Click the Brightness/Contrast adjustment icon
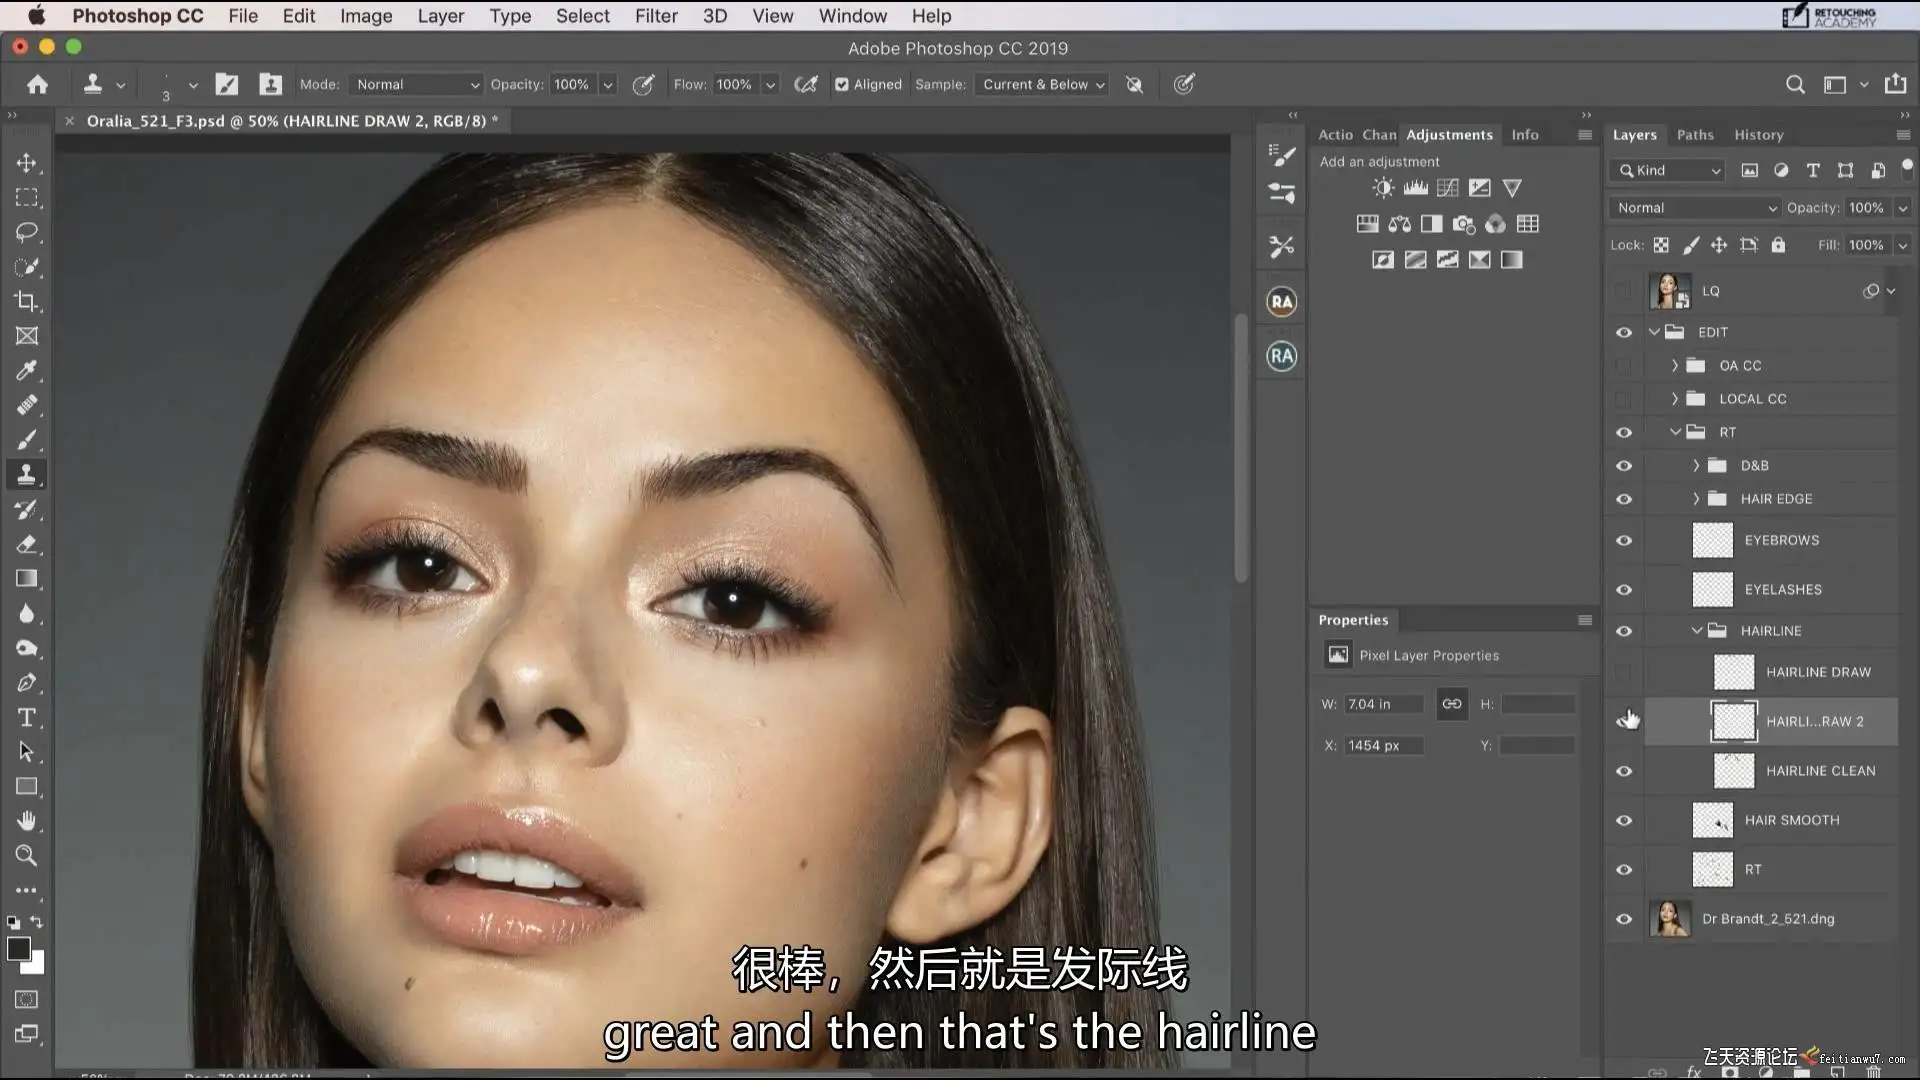 point(1383,188)
